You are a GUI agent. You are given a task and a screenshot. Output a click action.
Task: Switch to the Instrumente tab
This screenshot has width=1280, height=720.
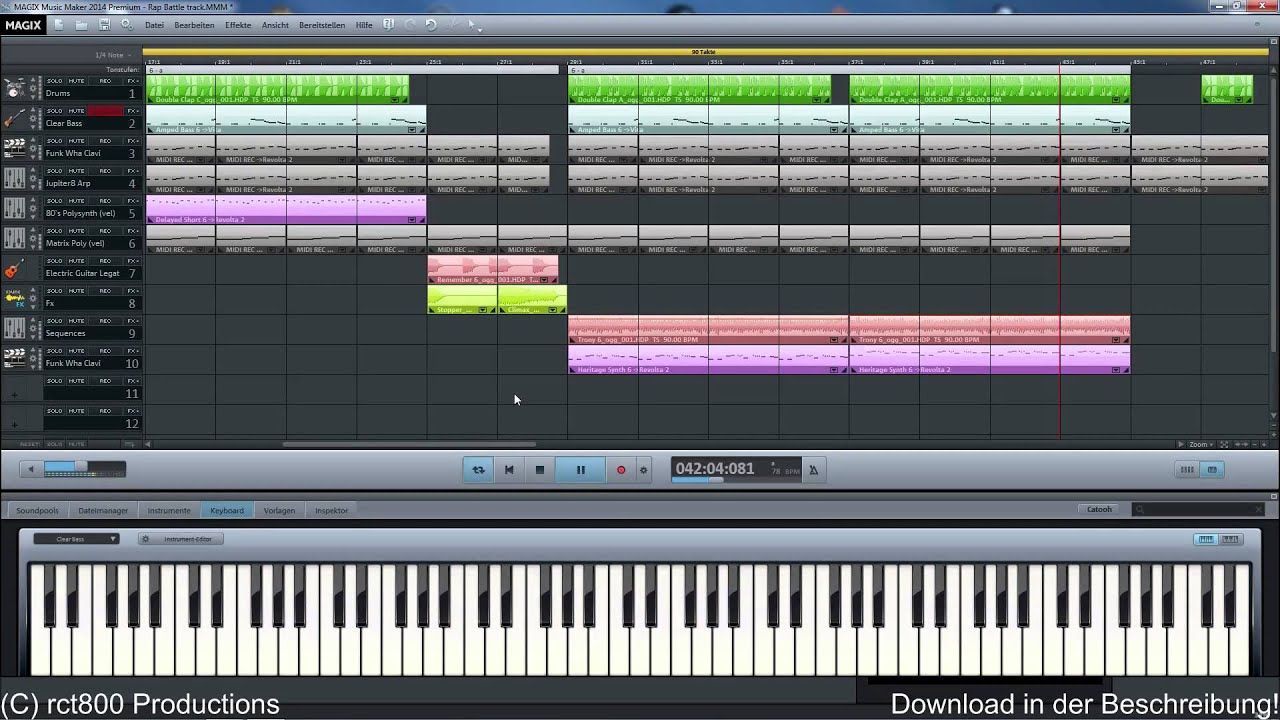pos(169,510)
